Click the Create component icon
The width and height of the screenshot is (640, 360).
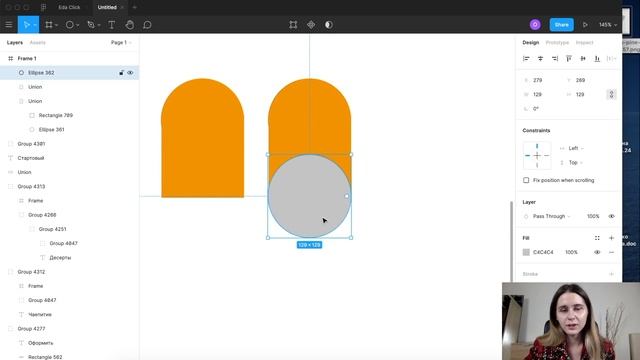[x=311, y=25]
